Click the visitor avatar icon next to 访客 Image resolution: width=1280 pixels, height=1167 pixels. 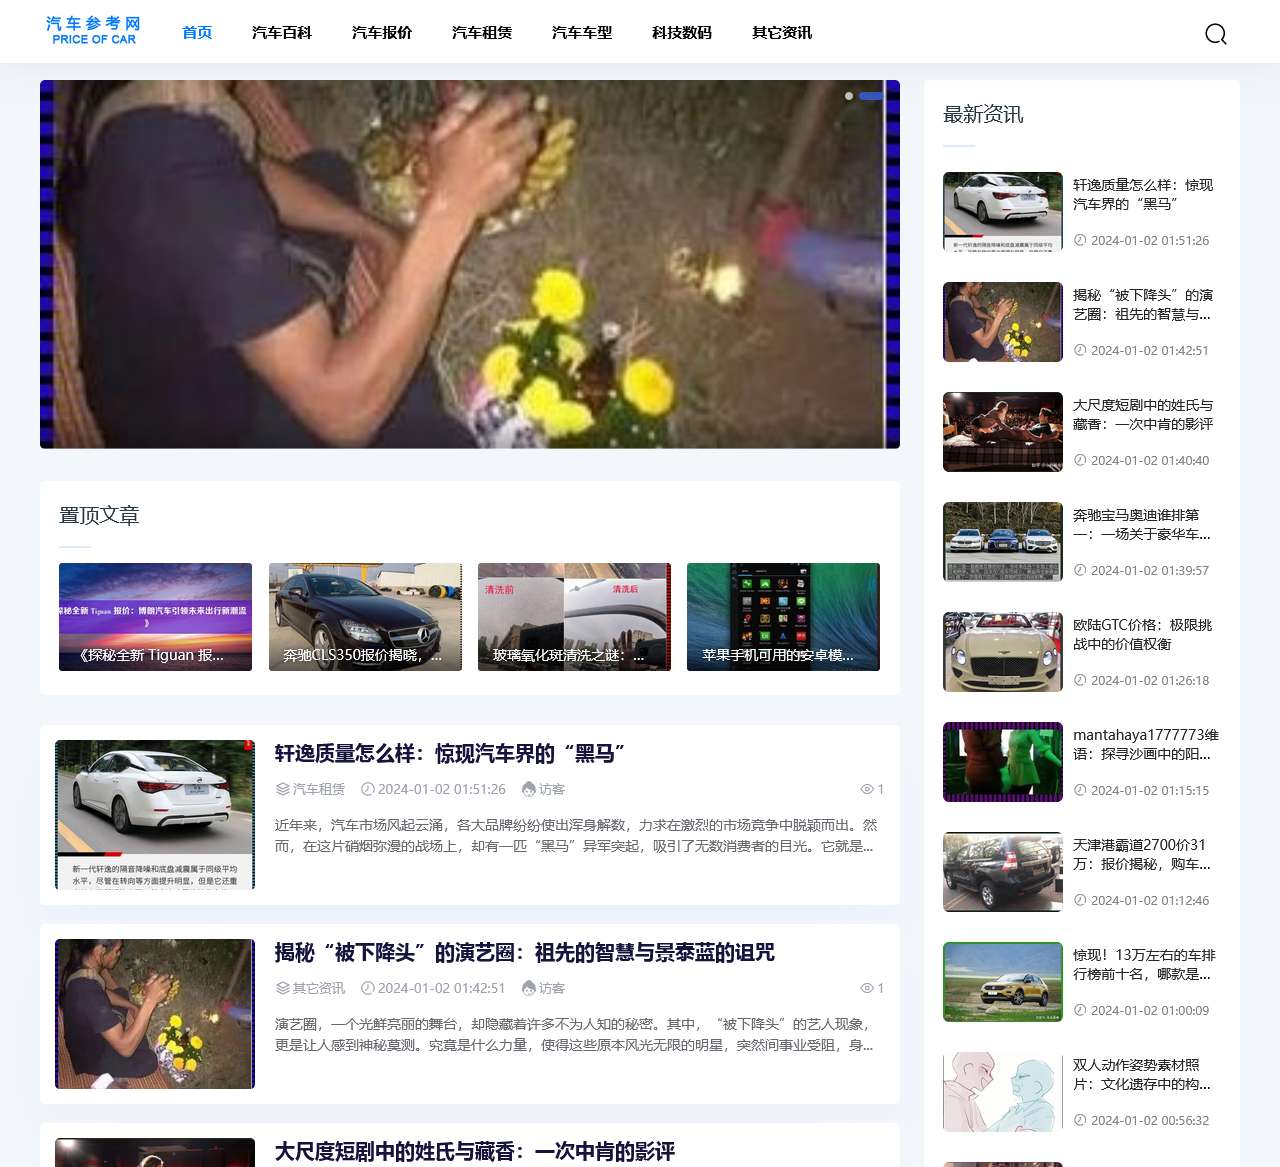point(528,789)
